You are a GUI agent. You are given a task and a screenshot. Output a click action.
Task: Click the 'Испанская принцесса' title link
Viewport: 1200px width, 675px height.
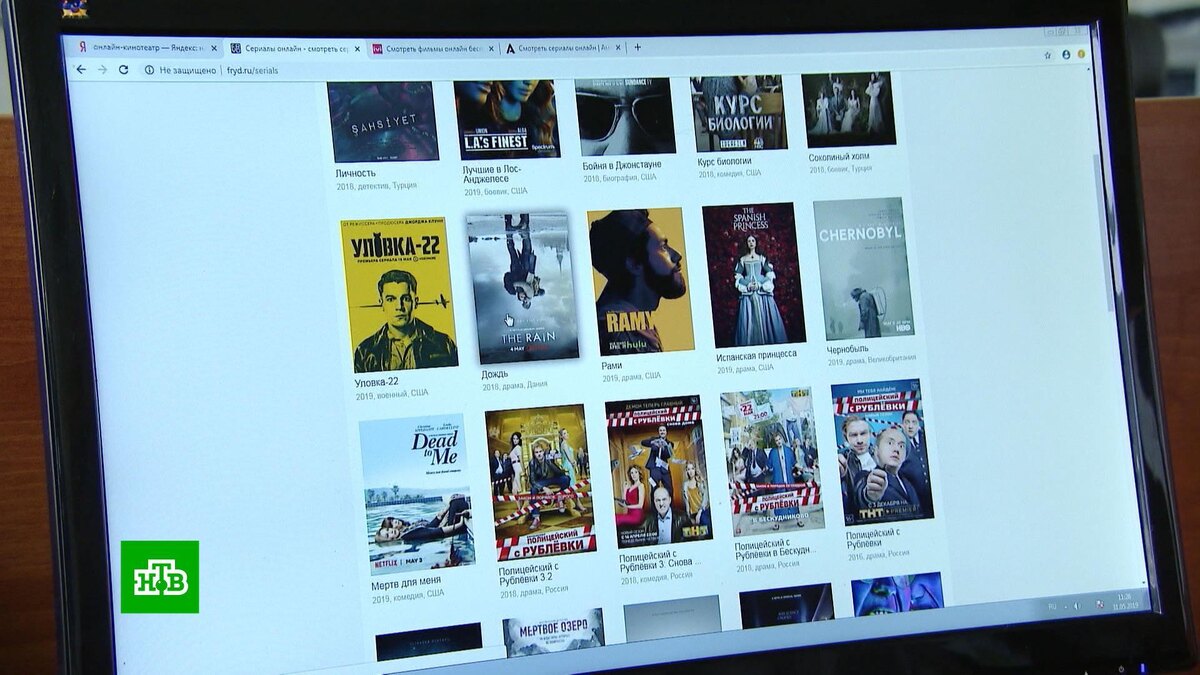[x=757, y=355]
